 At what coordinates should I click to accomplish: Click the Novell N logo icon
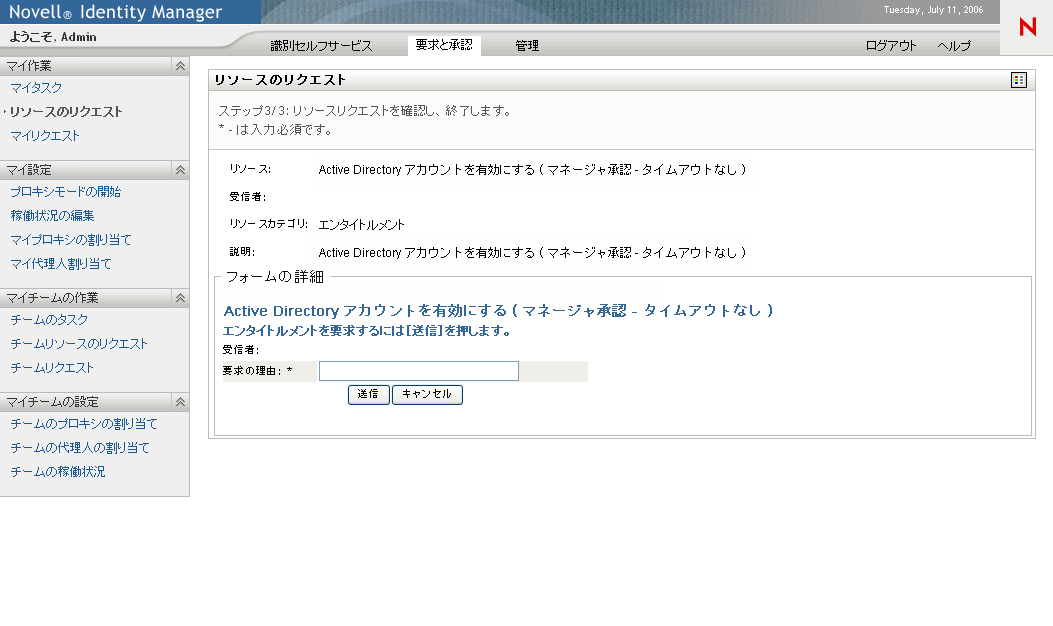coord(1027,27)
